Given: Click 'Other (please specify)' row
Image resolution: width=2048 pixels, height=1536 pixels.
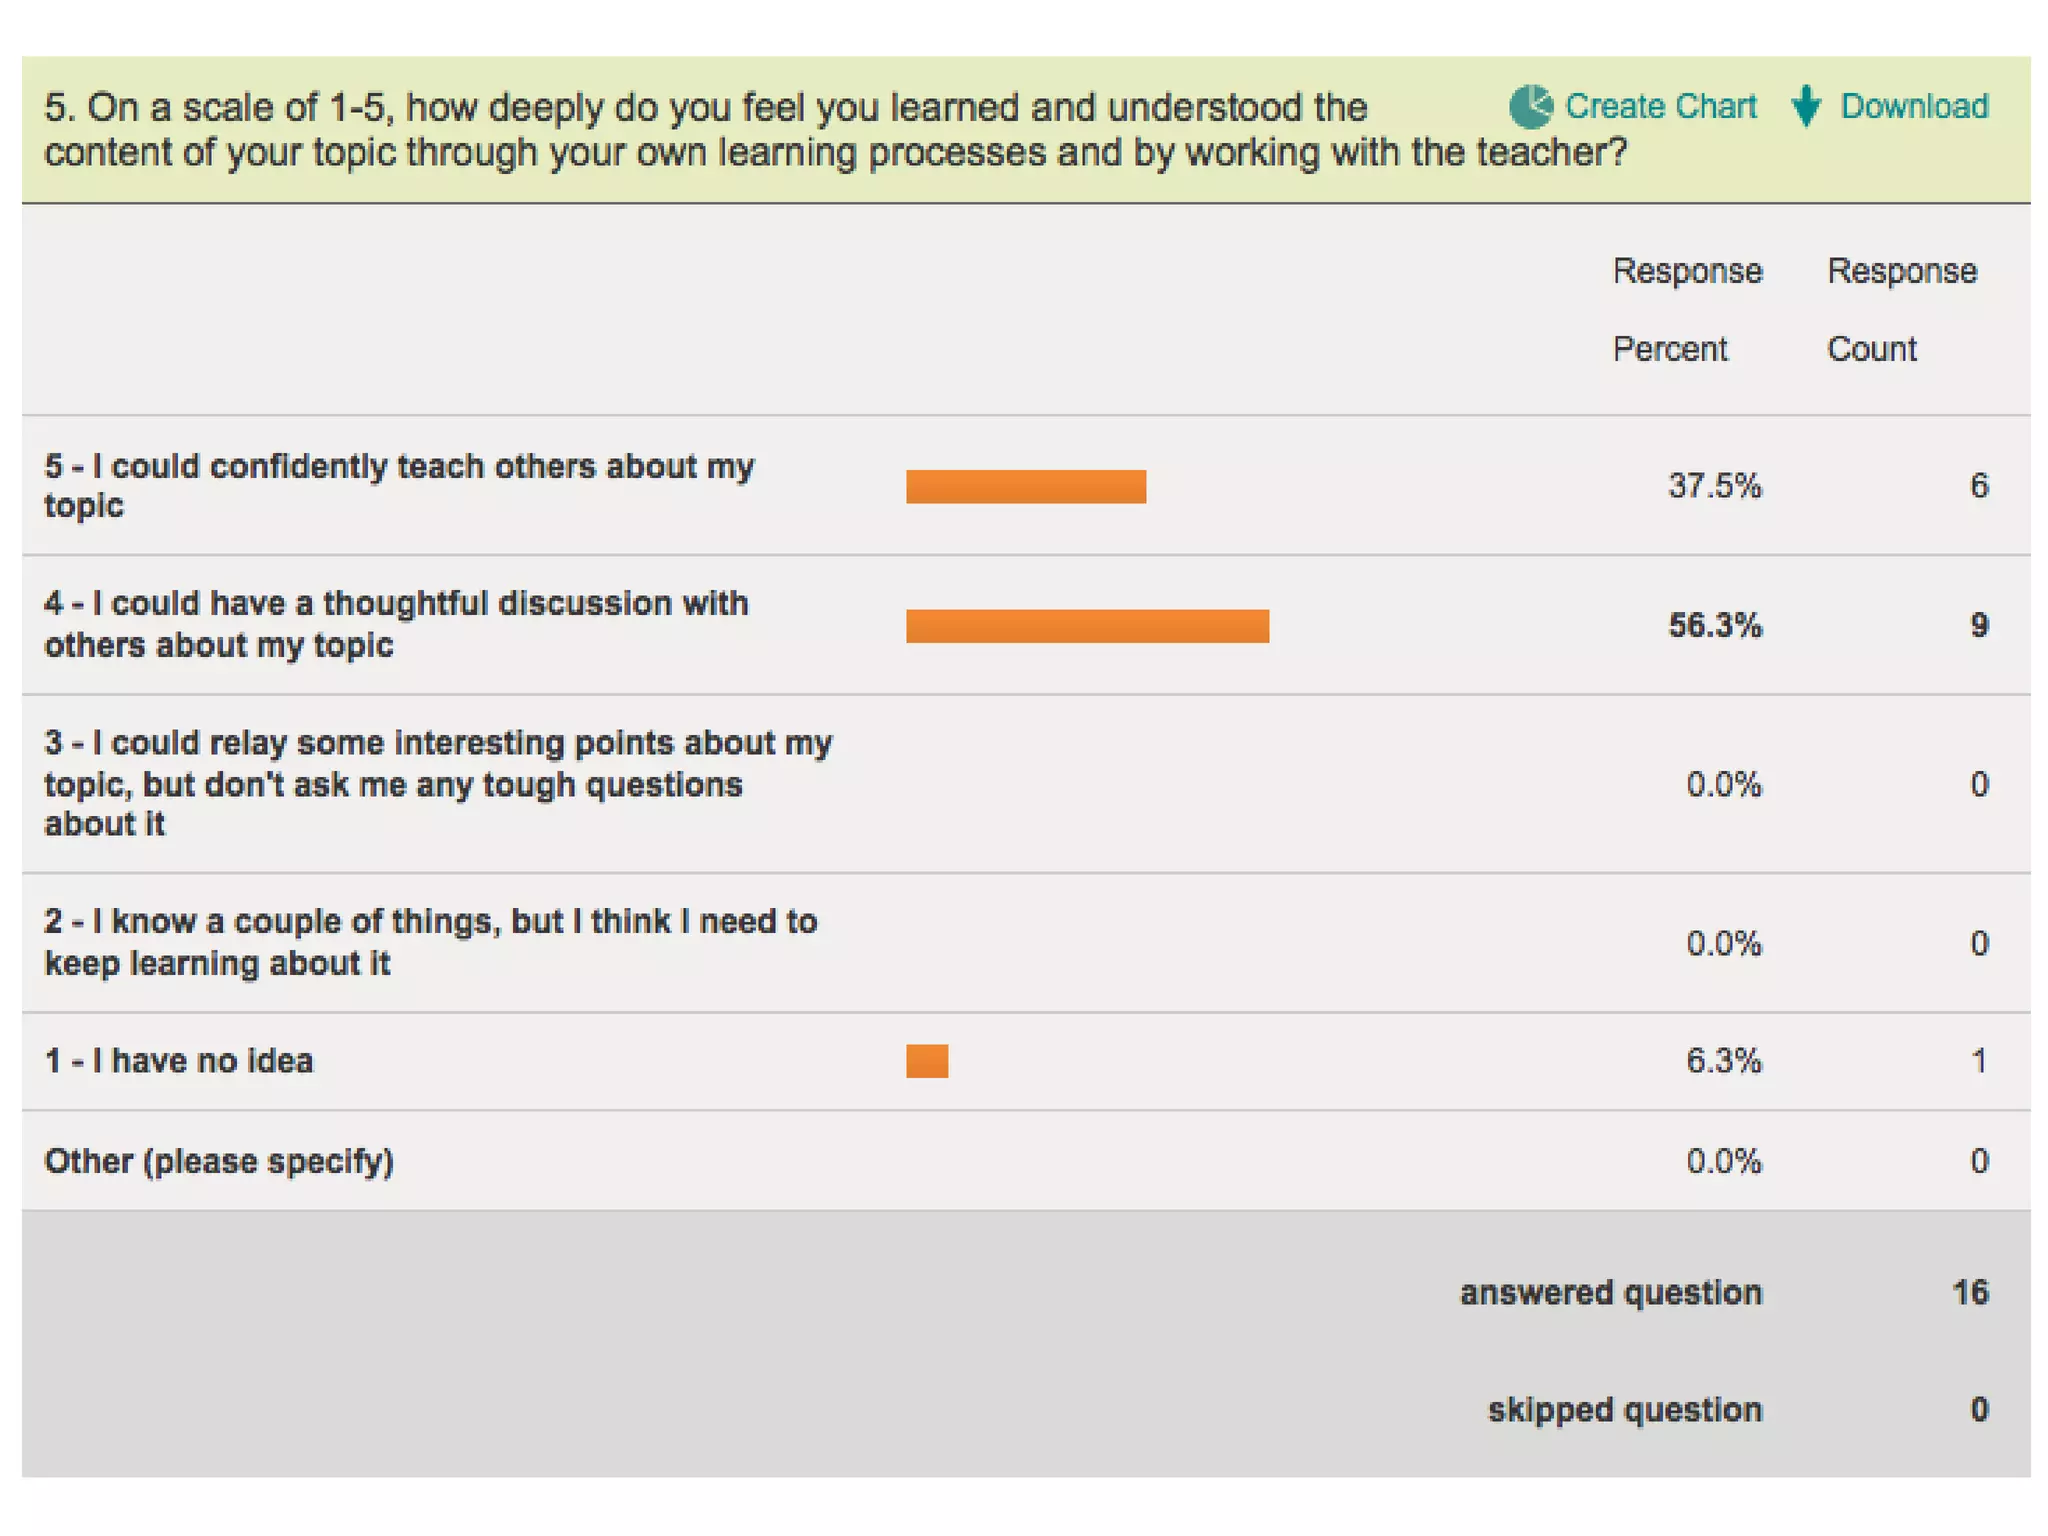Looking at the screenshot, I should click(x=219, y=1161).
